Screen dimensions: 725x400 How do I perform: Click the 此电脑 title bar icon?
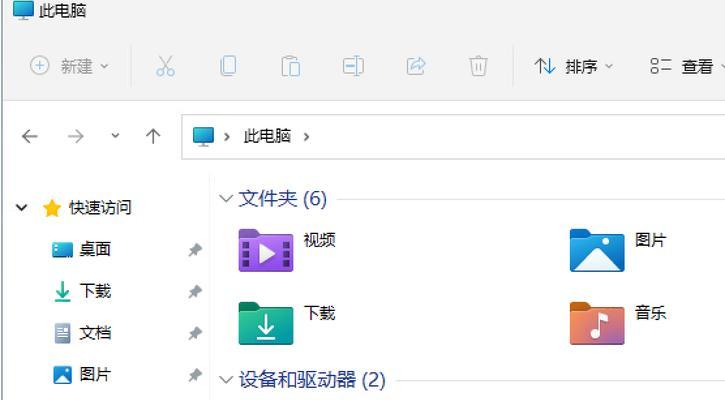point(23,10)
